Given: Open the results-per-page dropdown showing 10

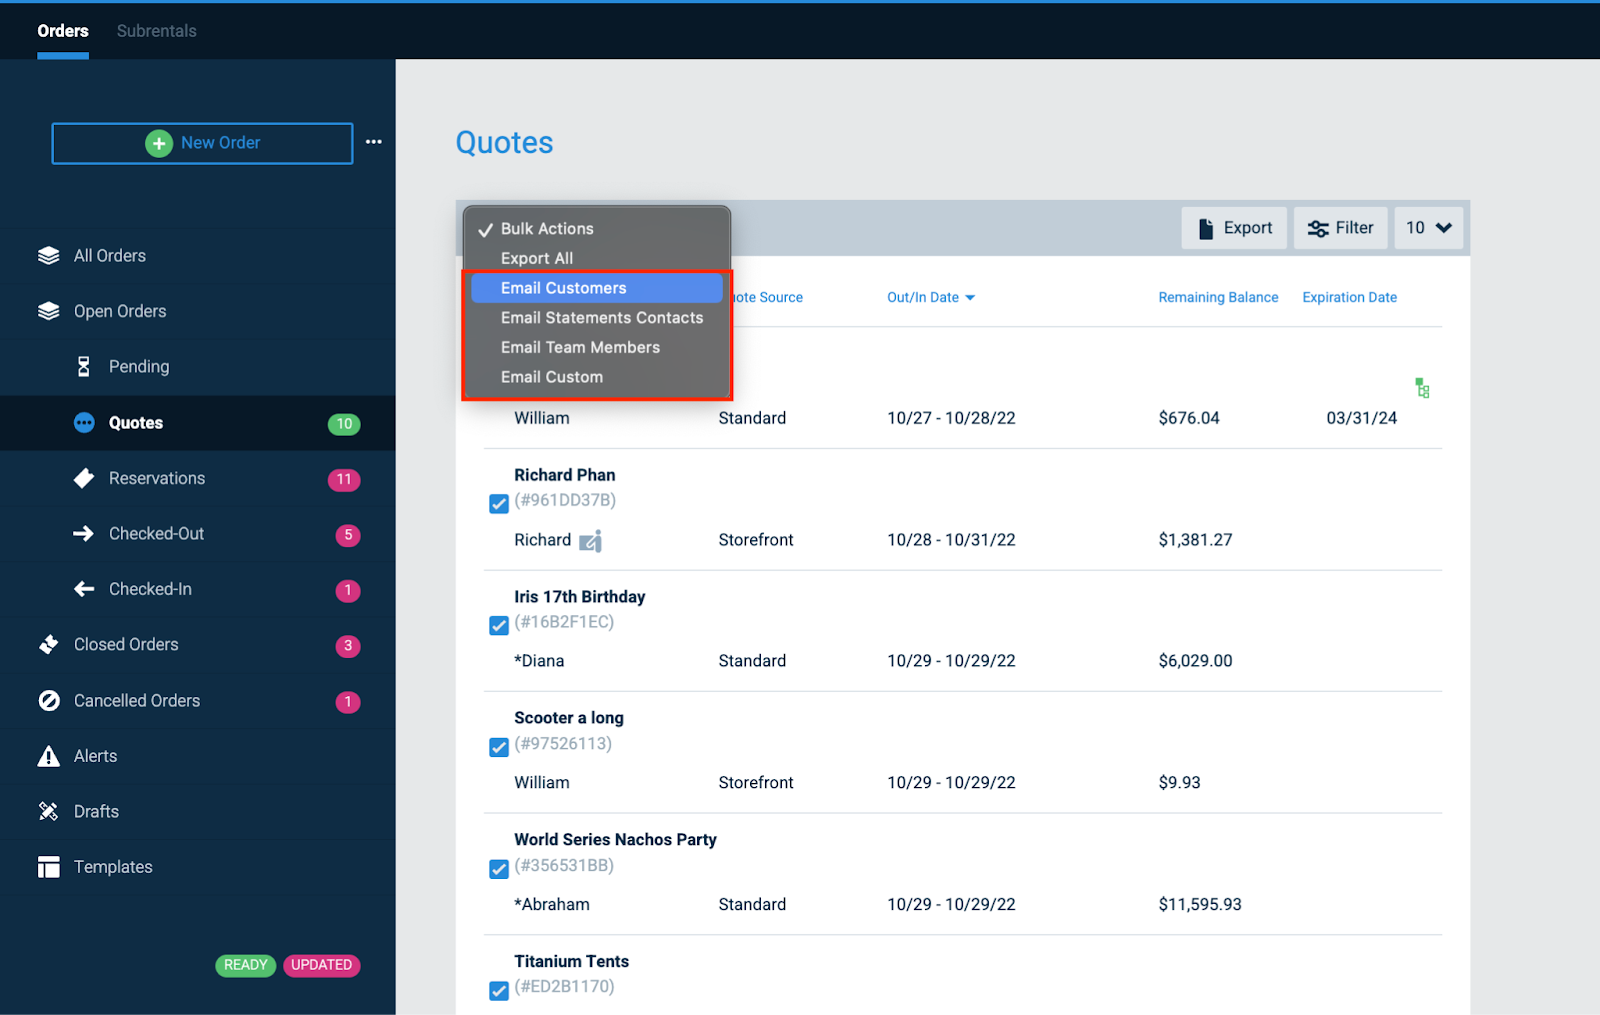Looking at the screenshot, I should pyautogui.click(x=1428, y=227).
